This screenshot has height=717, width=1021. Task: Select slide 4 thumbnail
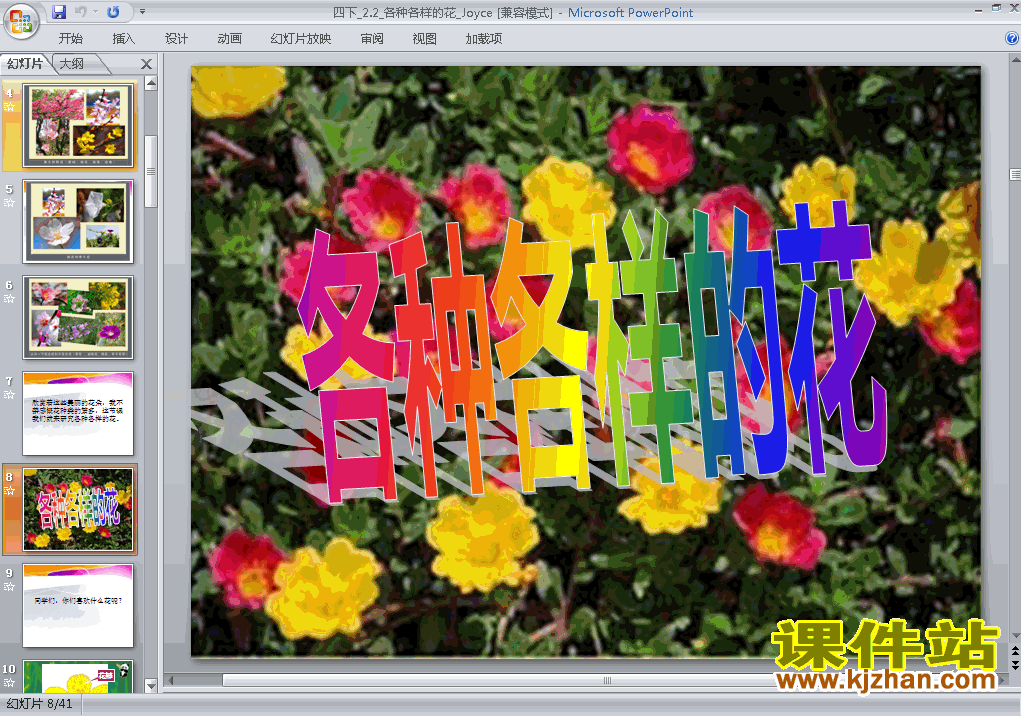tap(78, 125)
